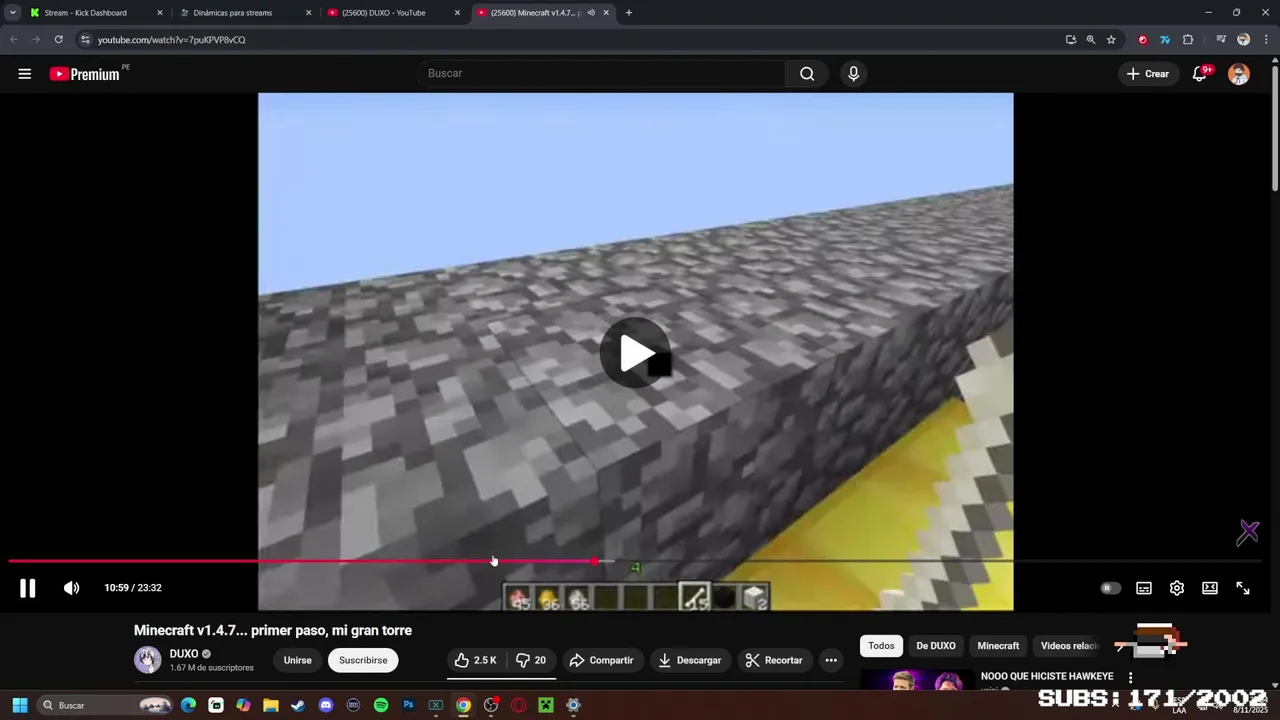The height and width of the screenshot is (720, 1280).
Task: Enter fullscreen mode
Action: 1243,588
